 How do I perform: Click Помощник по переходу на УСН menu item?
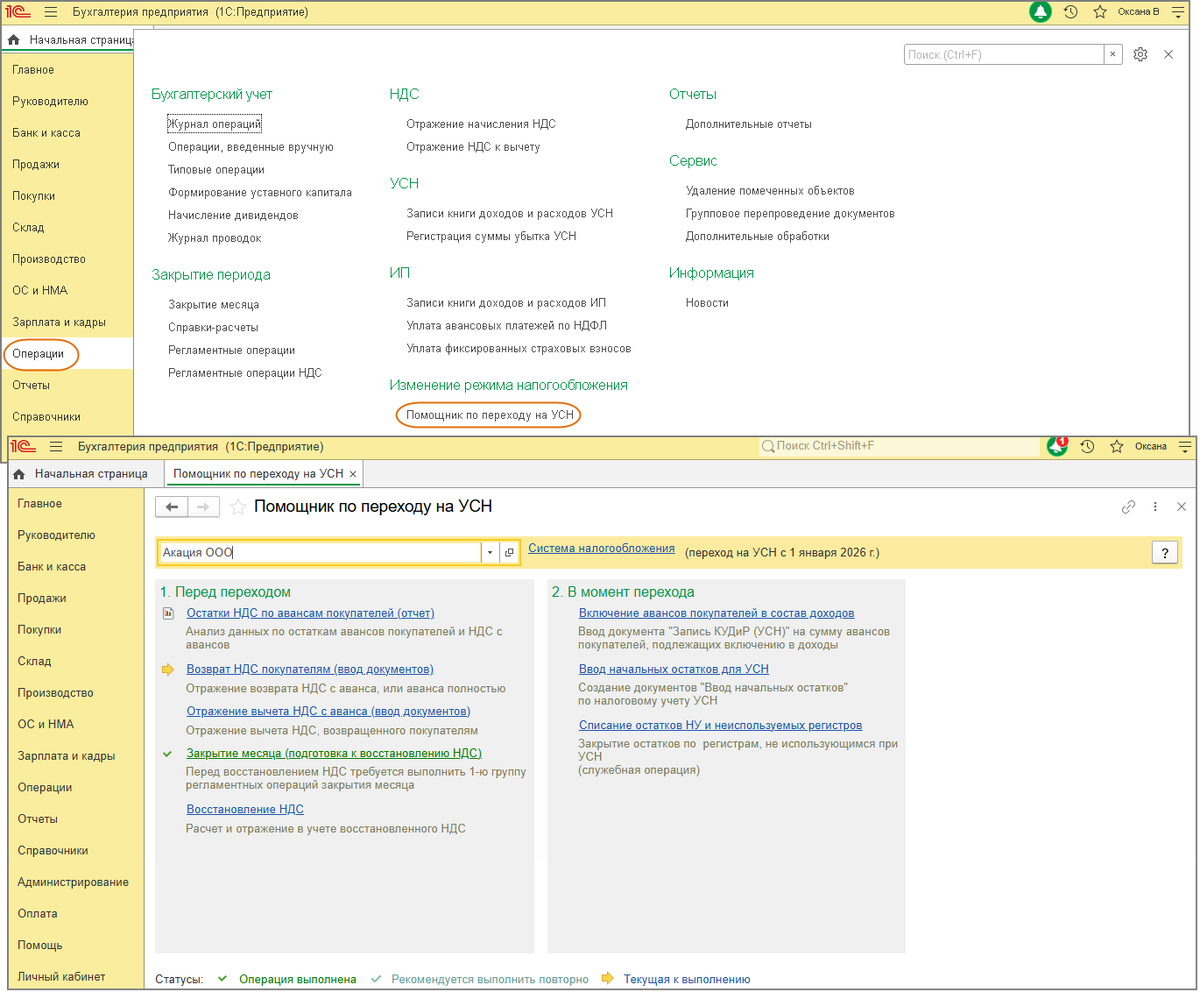[488, 415]
